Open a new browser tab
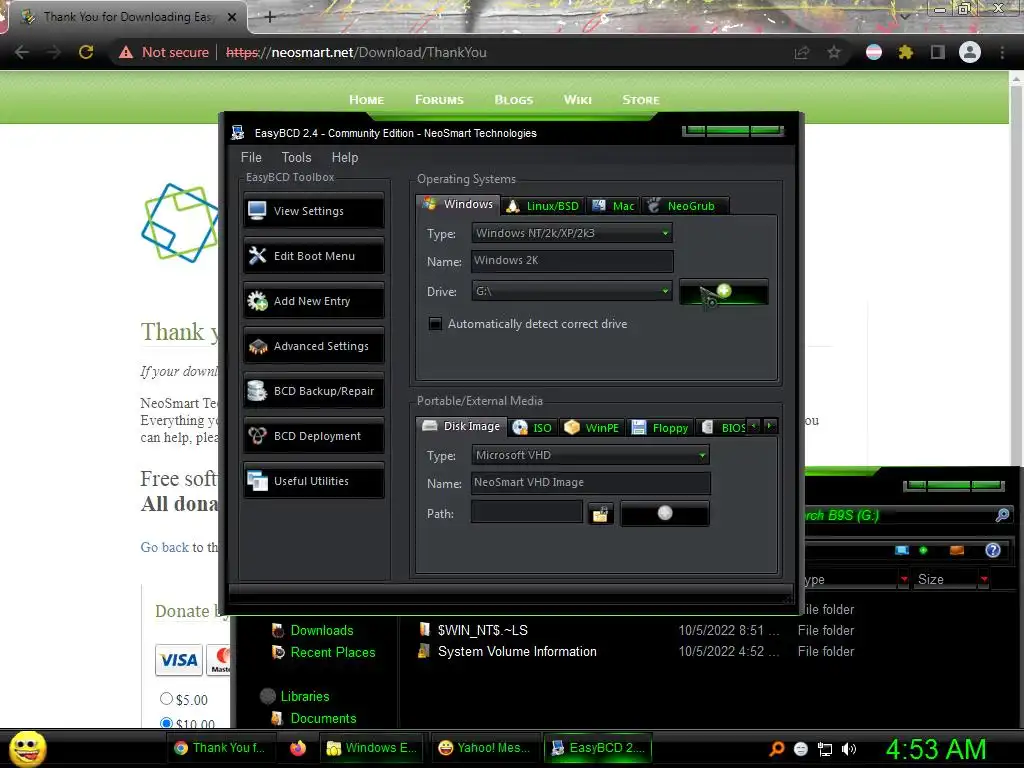Image resolution: width=1024 pixels, height=768 pixels. pos(270,17)
